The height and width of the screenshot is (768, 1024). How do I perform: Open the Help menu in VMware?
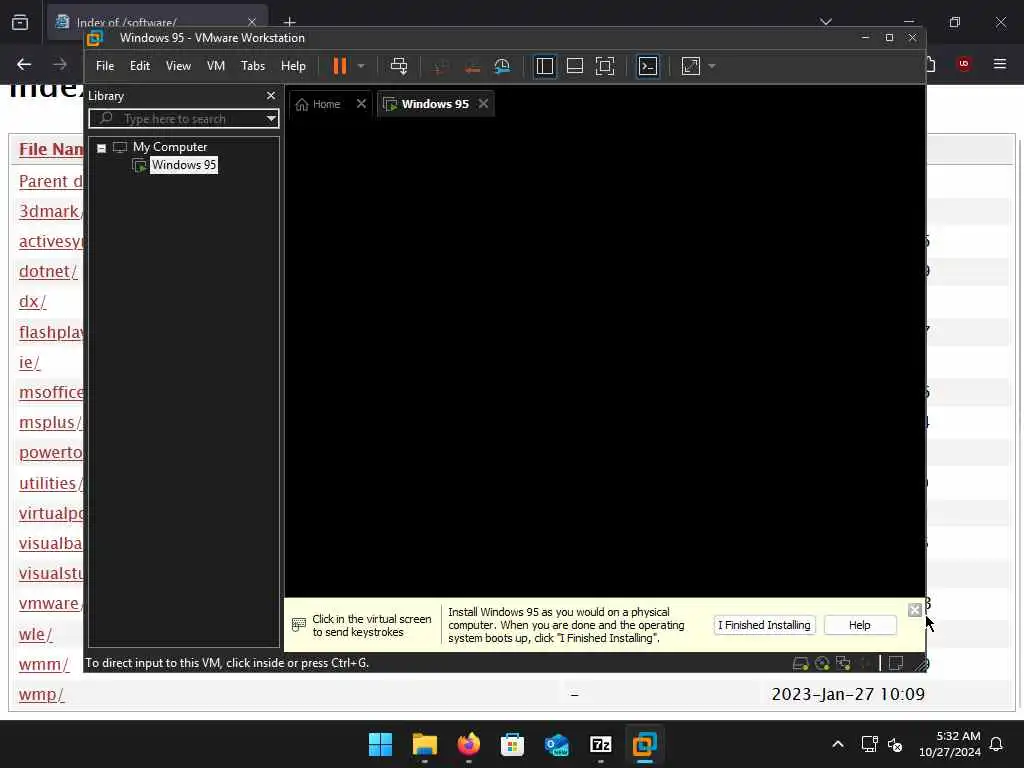pos(293,66)
